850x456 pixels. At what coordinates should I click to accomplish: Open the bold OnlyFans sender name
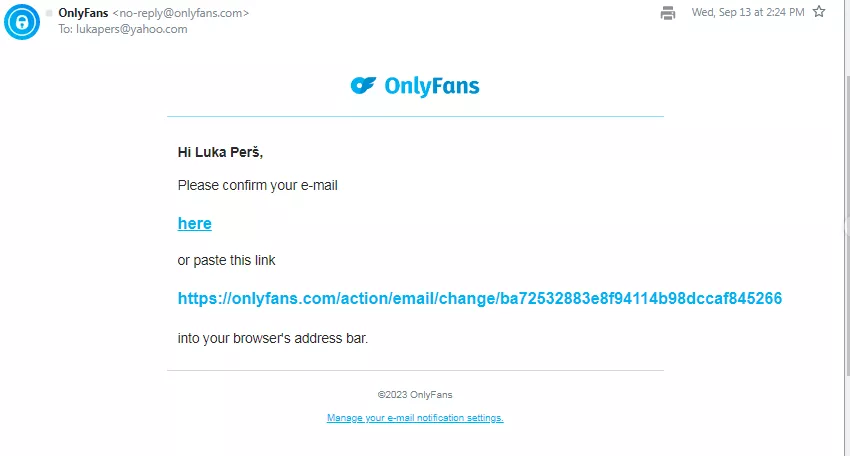pos(83,13)
